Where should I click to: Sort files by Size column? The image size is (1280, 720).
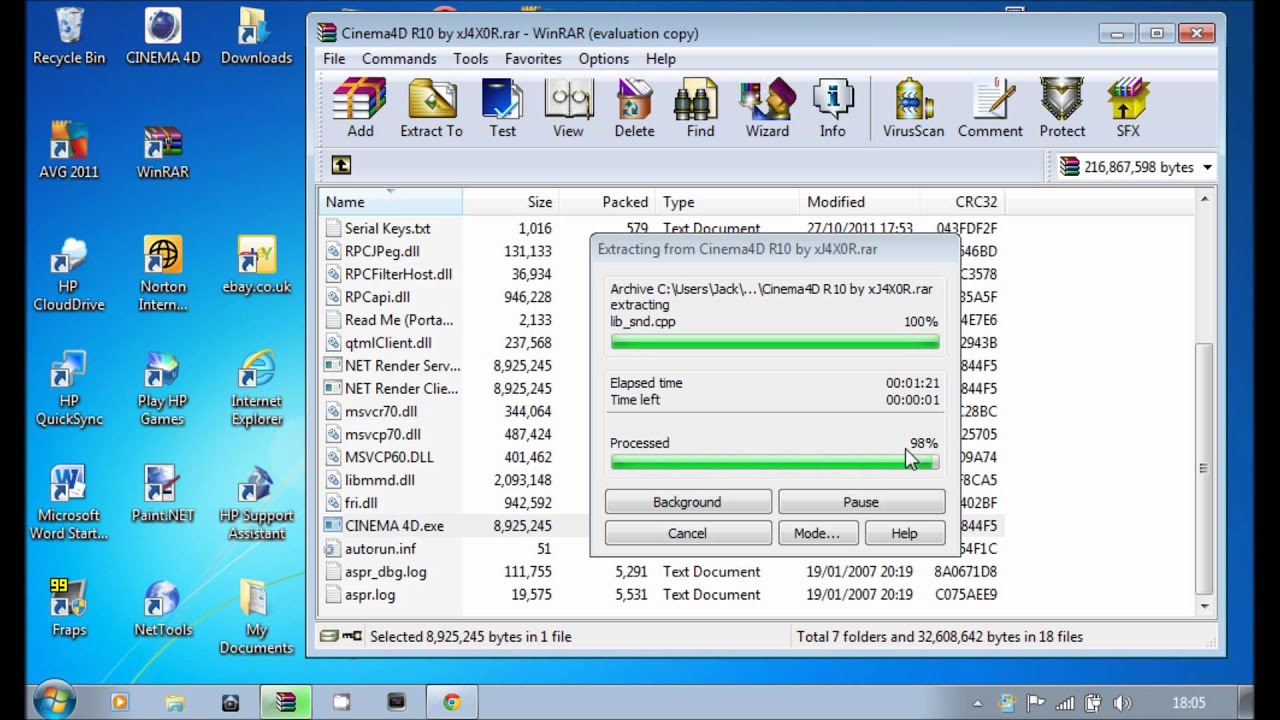[510, 202]
